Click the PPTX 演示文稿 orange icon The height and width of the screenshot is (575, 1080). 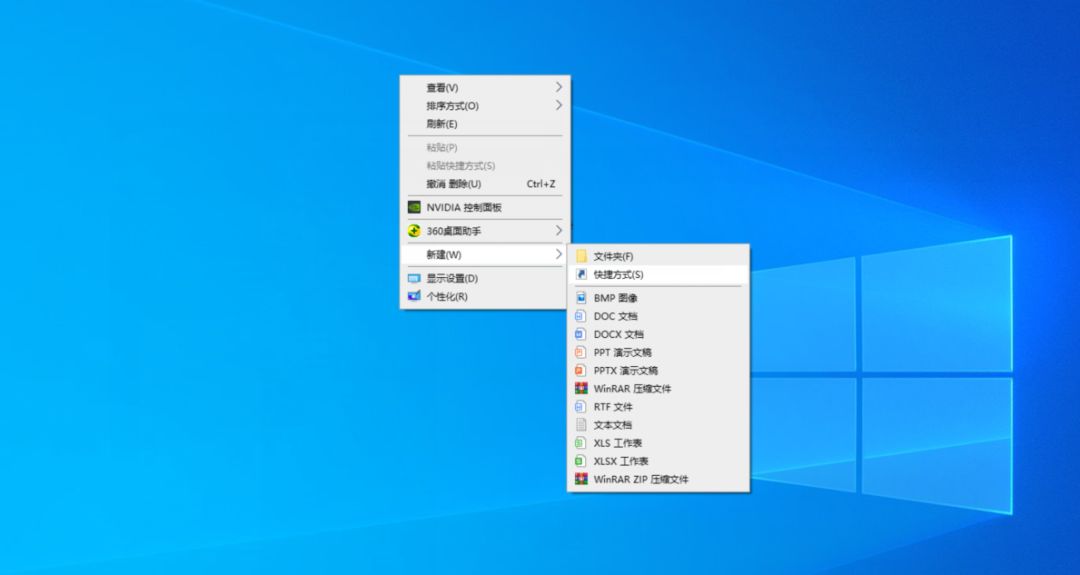580,371
